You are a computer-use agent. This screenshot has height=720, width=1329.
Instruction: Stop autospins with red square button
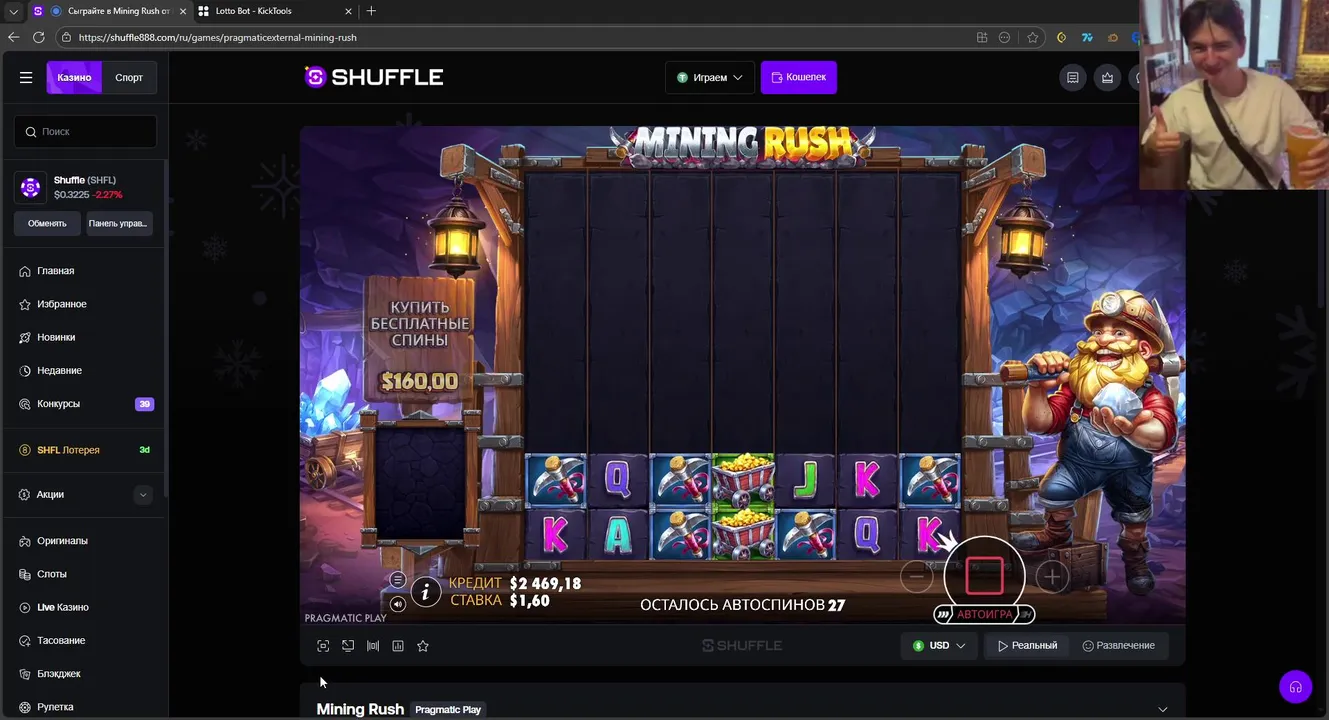tap(984, 576)
